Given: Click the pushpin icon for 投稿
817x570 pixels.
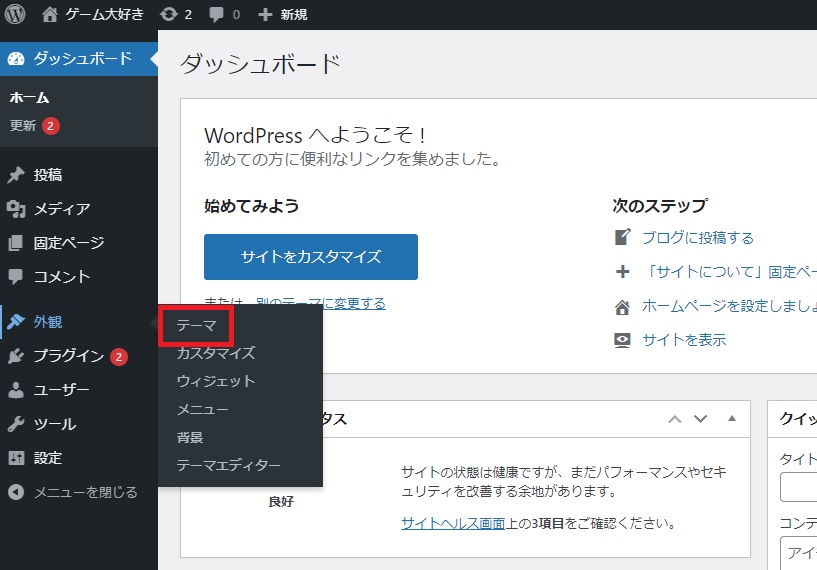Looking at the screenshot, I should (16, 175).
